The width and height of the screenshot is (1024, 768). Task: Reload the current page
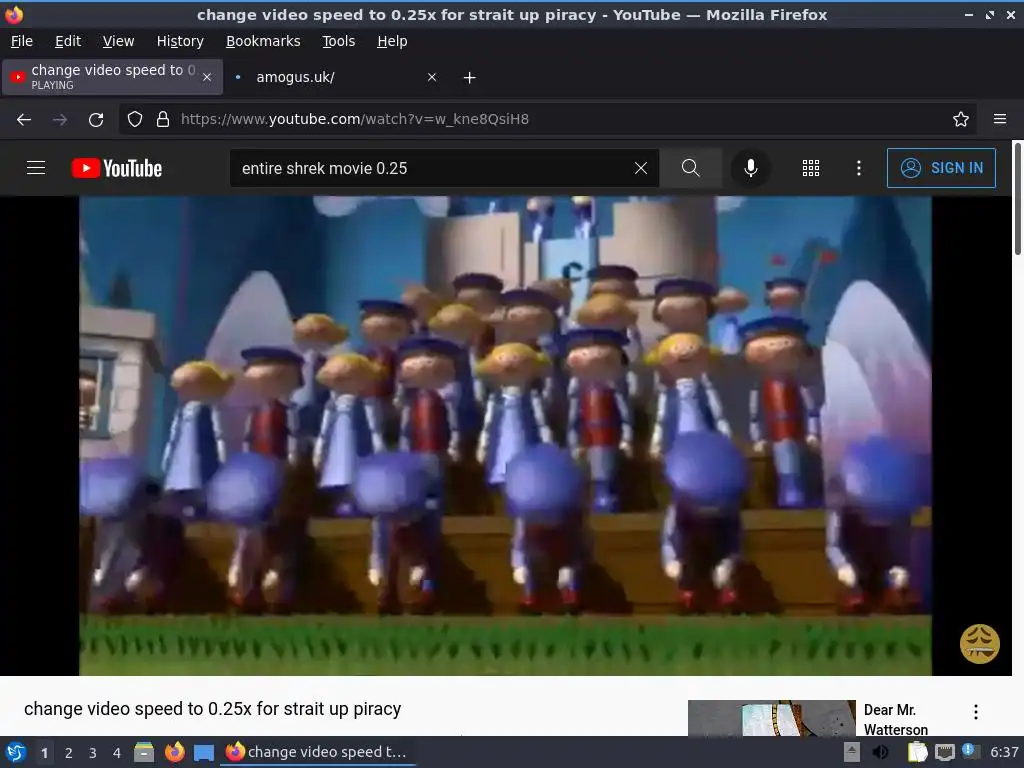click(x=96, y=120)
